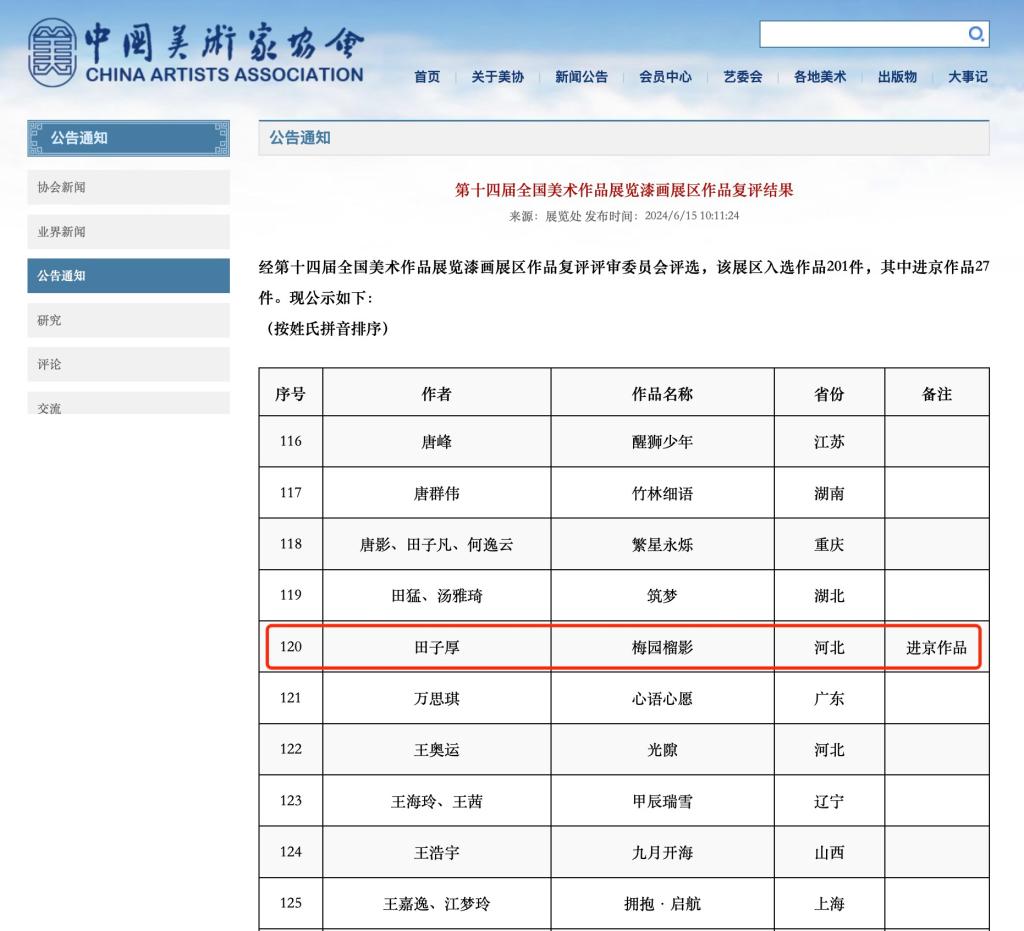
Task: Open the 首页 navigation item
Action: click(x=427, y=77)
